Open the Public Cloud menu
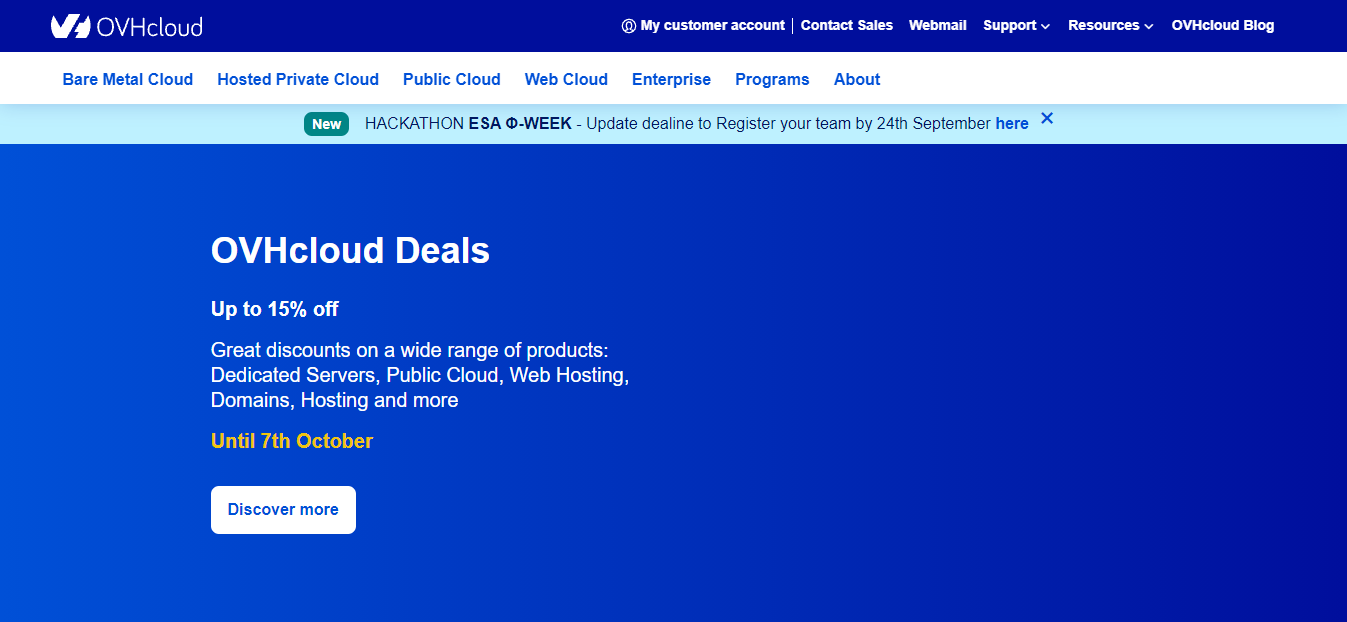1347x622 pixels. 452,79
